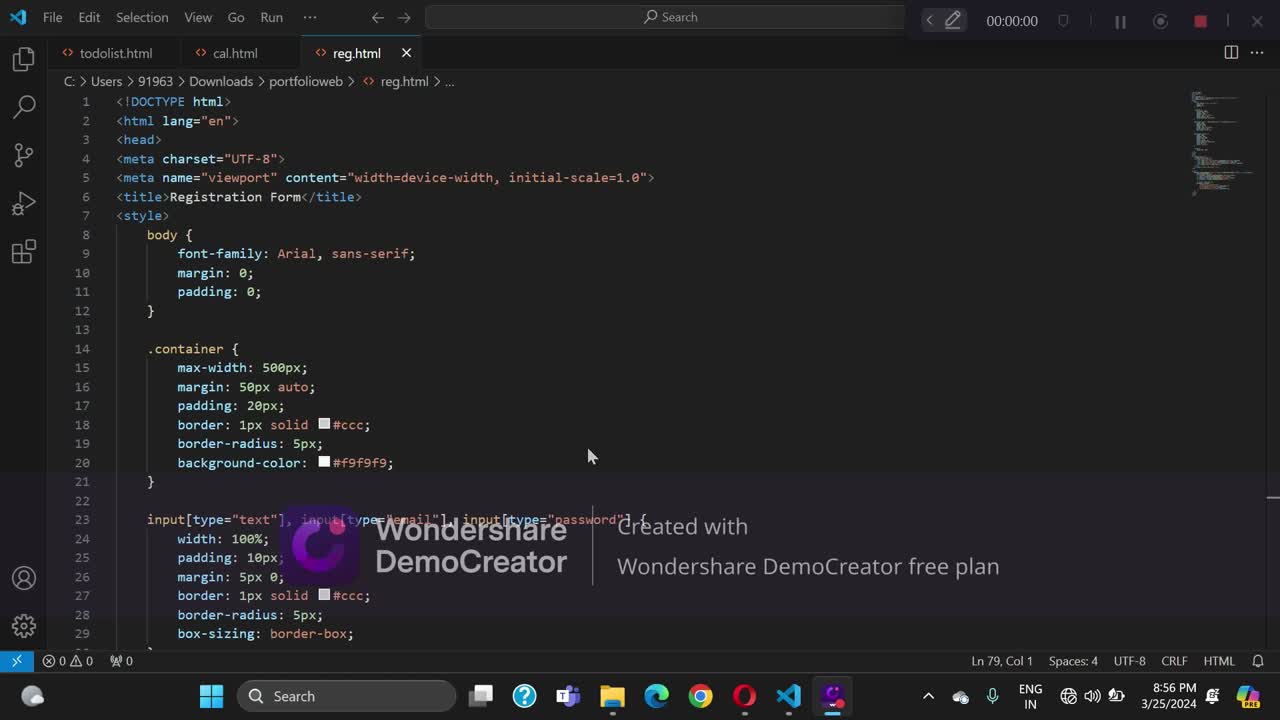Open the Manage gear settings icon
The image size is (1280, 720).
(24, 627)
